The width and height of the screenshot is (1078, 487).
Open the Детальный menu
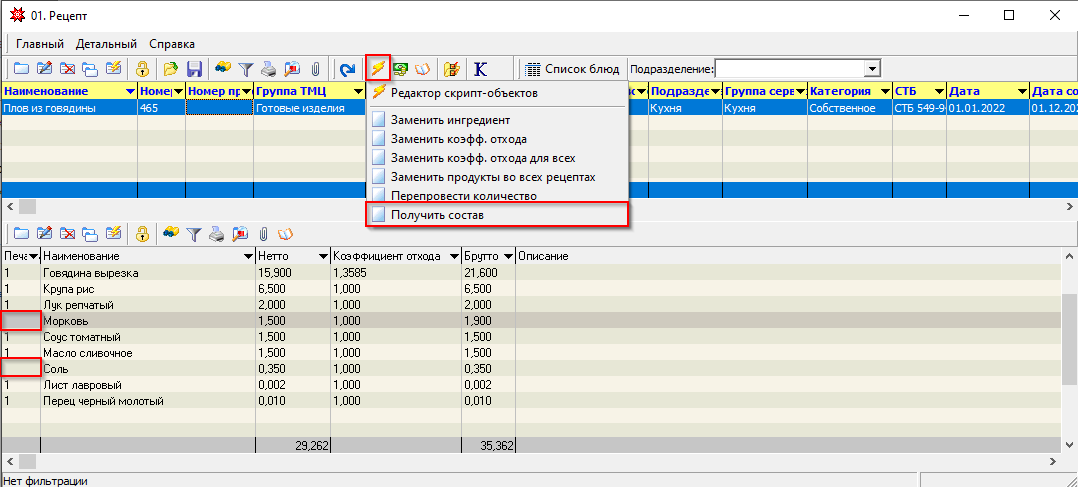point(107,43)
